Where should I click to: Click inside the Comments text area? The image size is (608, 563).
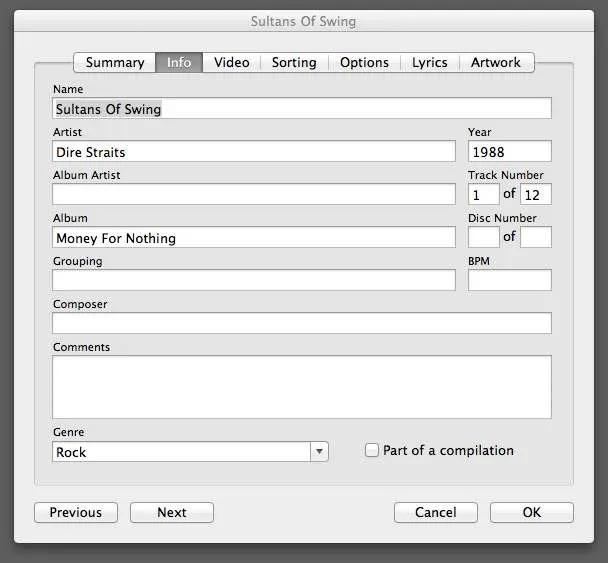[x=301, y=386]
